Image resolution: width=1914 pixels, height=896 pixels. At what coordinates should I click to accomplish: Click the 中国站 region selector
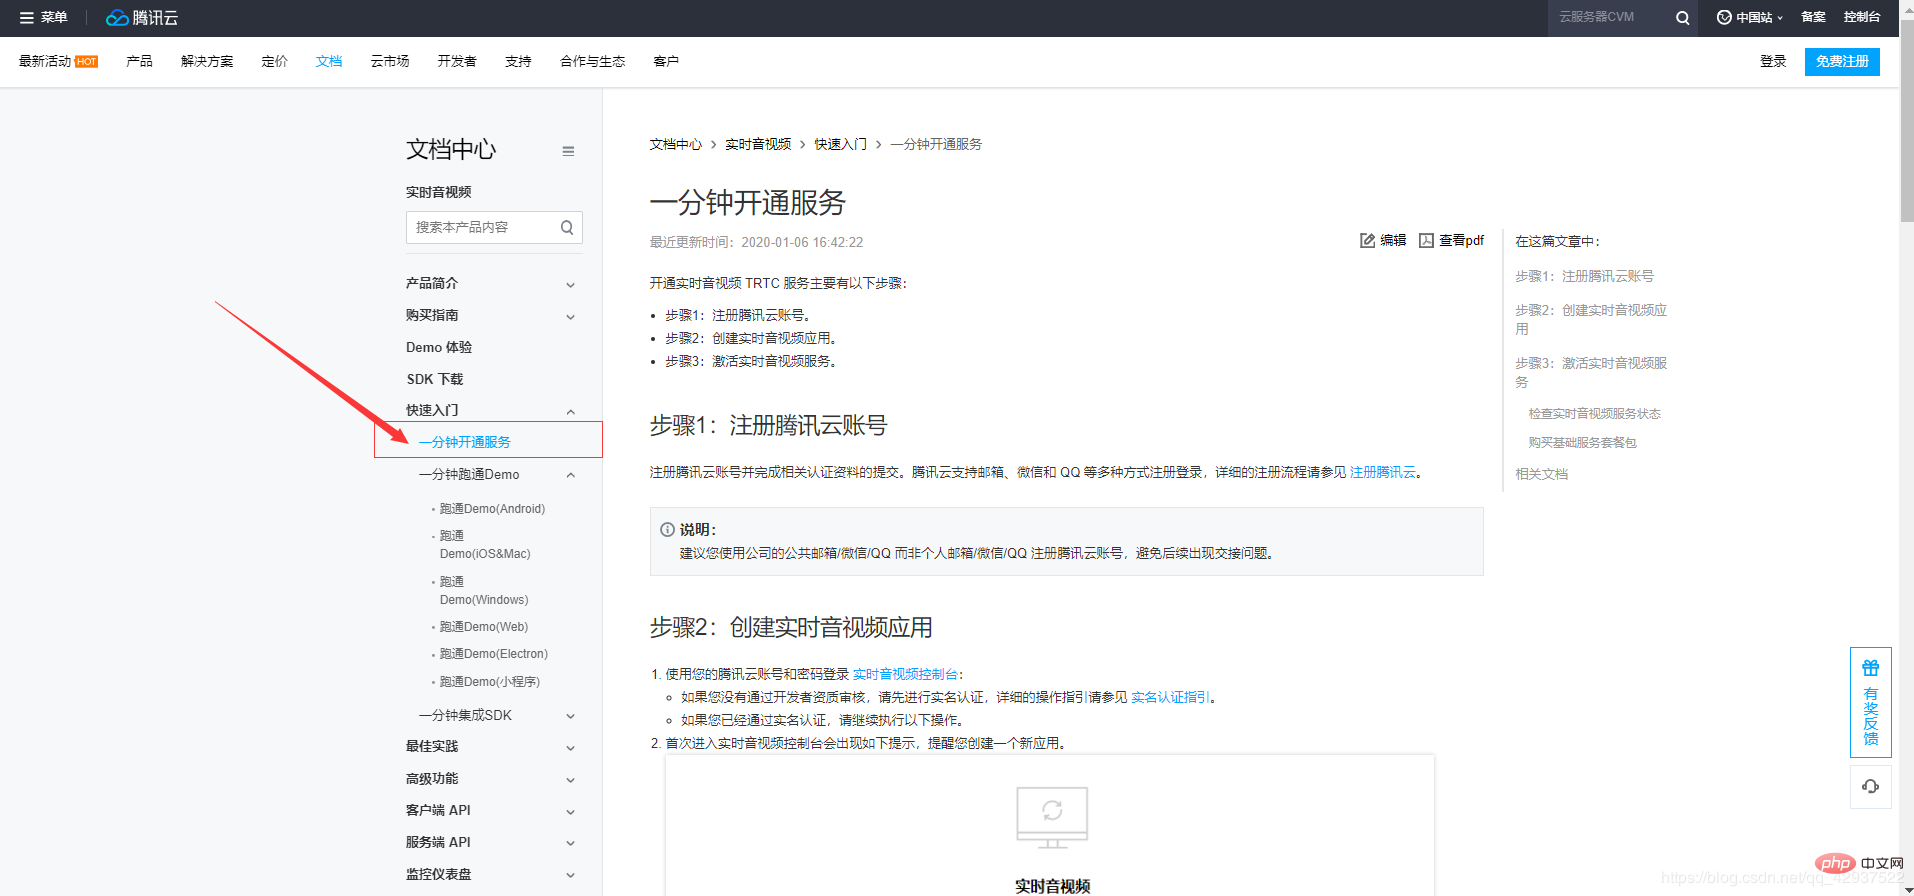[x=1749, y=17]
